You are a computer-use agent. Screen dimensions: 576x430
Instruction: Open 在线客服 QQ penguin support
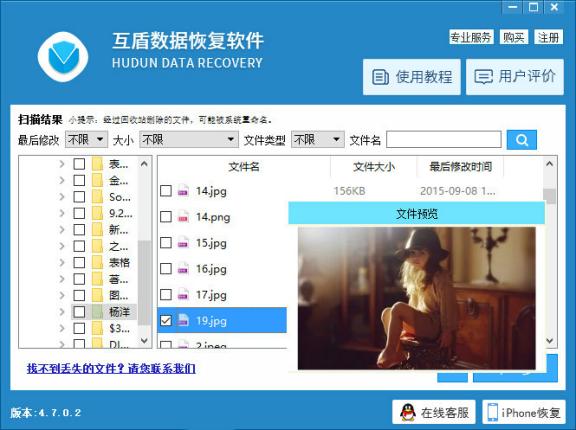[x=434, y=412]
